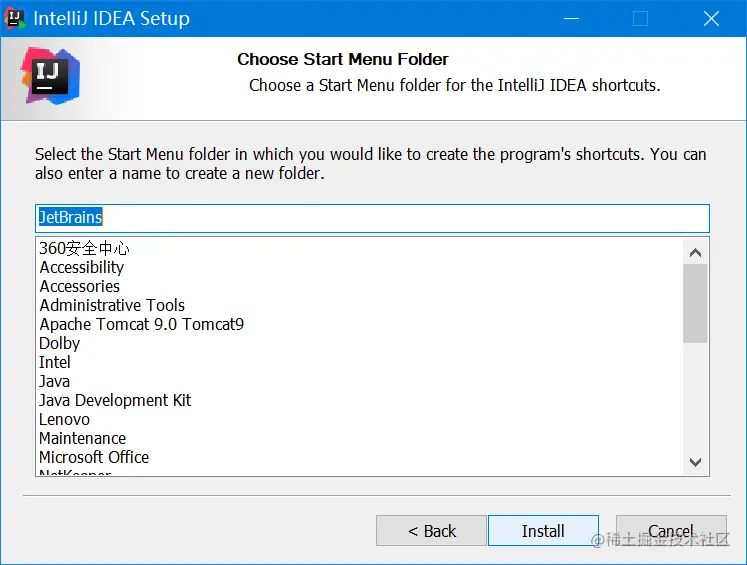Image resolution: width=747 pixels, height=565 pixels.
Task: Choose the Intel folder
Action: [55, 362]
